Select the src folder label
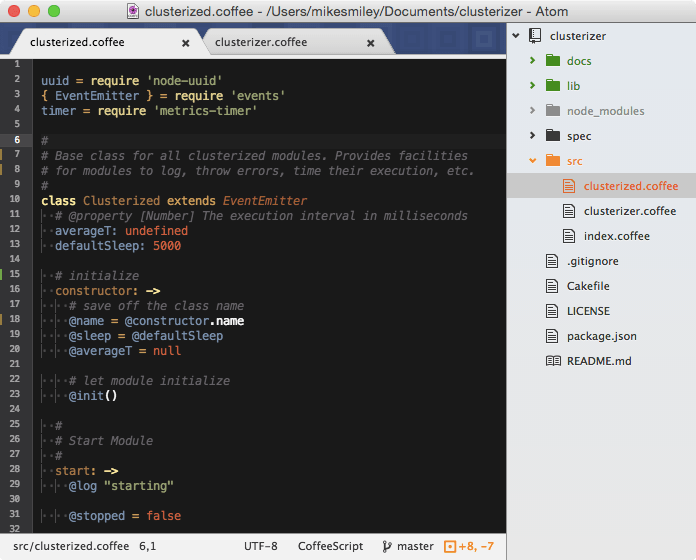The height and width of the screenshot is (560, 696). click(x=574, y=161)
